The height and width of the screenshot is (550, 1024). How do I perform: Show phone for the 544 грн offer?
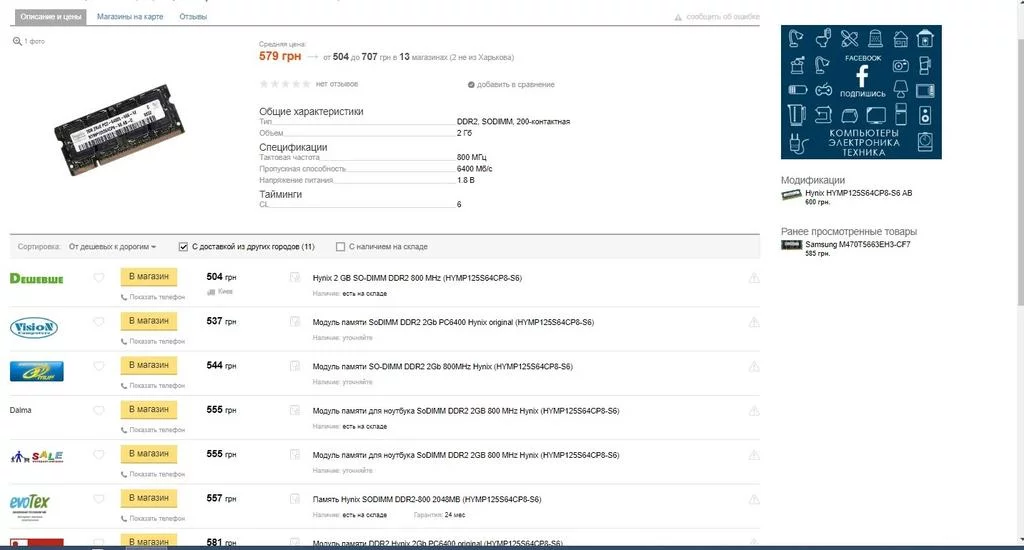coord(153,386)
